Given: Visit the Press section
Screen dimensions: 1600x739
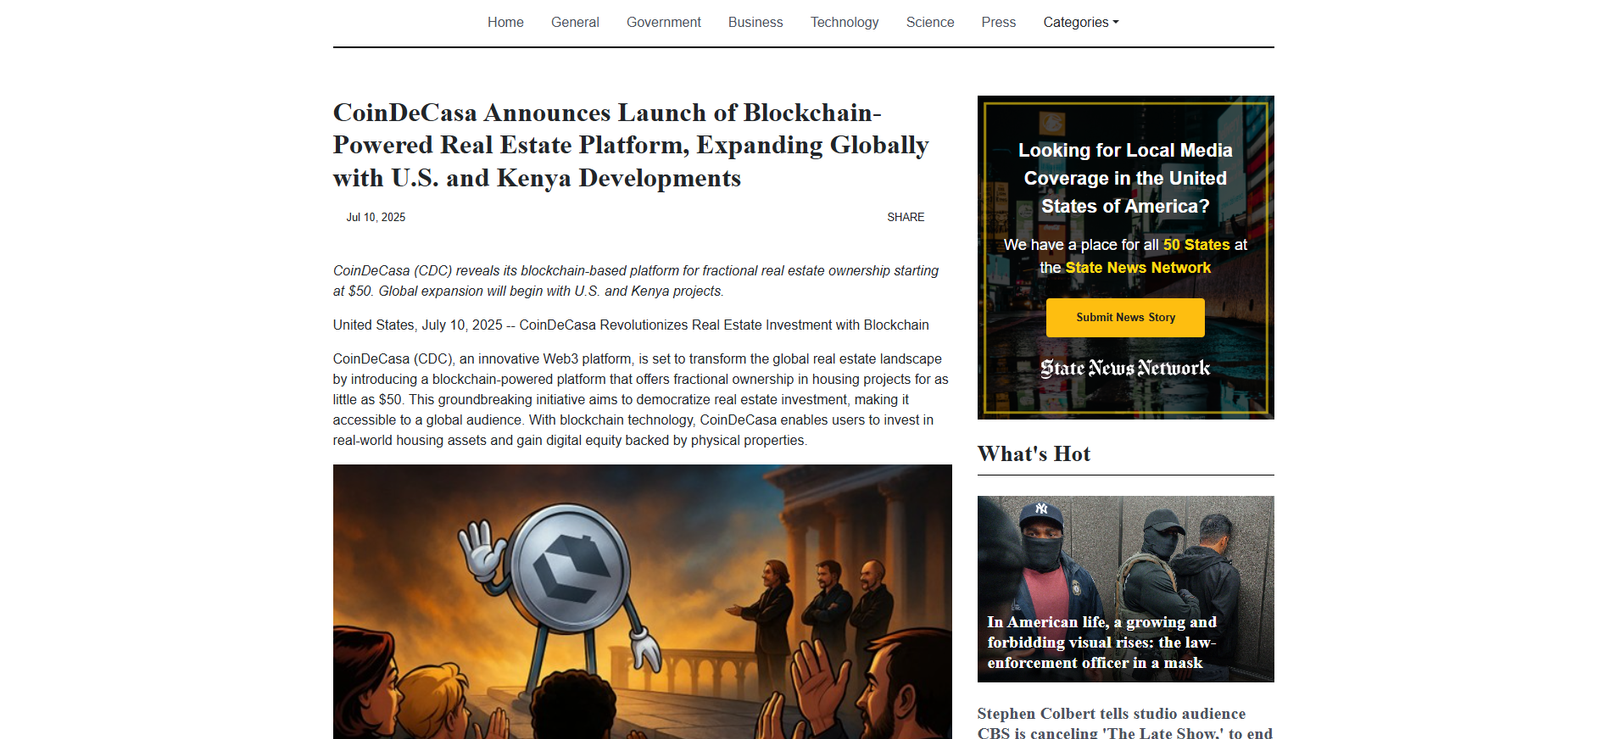Looking at the screenshot, I should (x=998, y=22).
